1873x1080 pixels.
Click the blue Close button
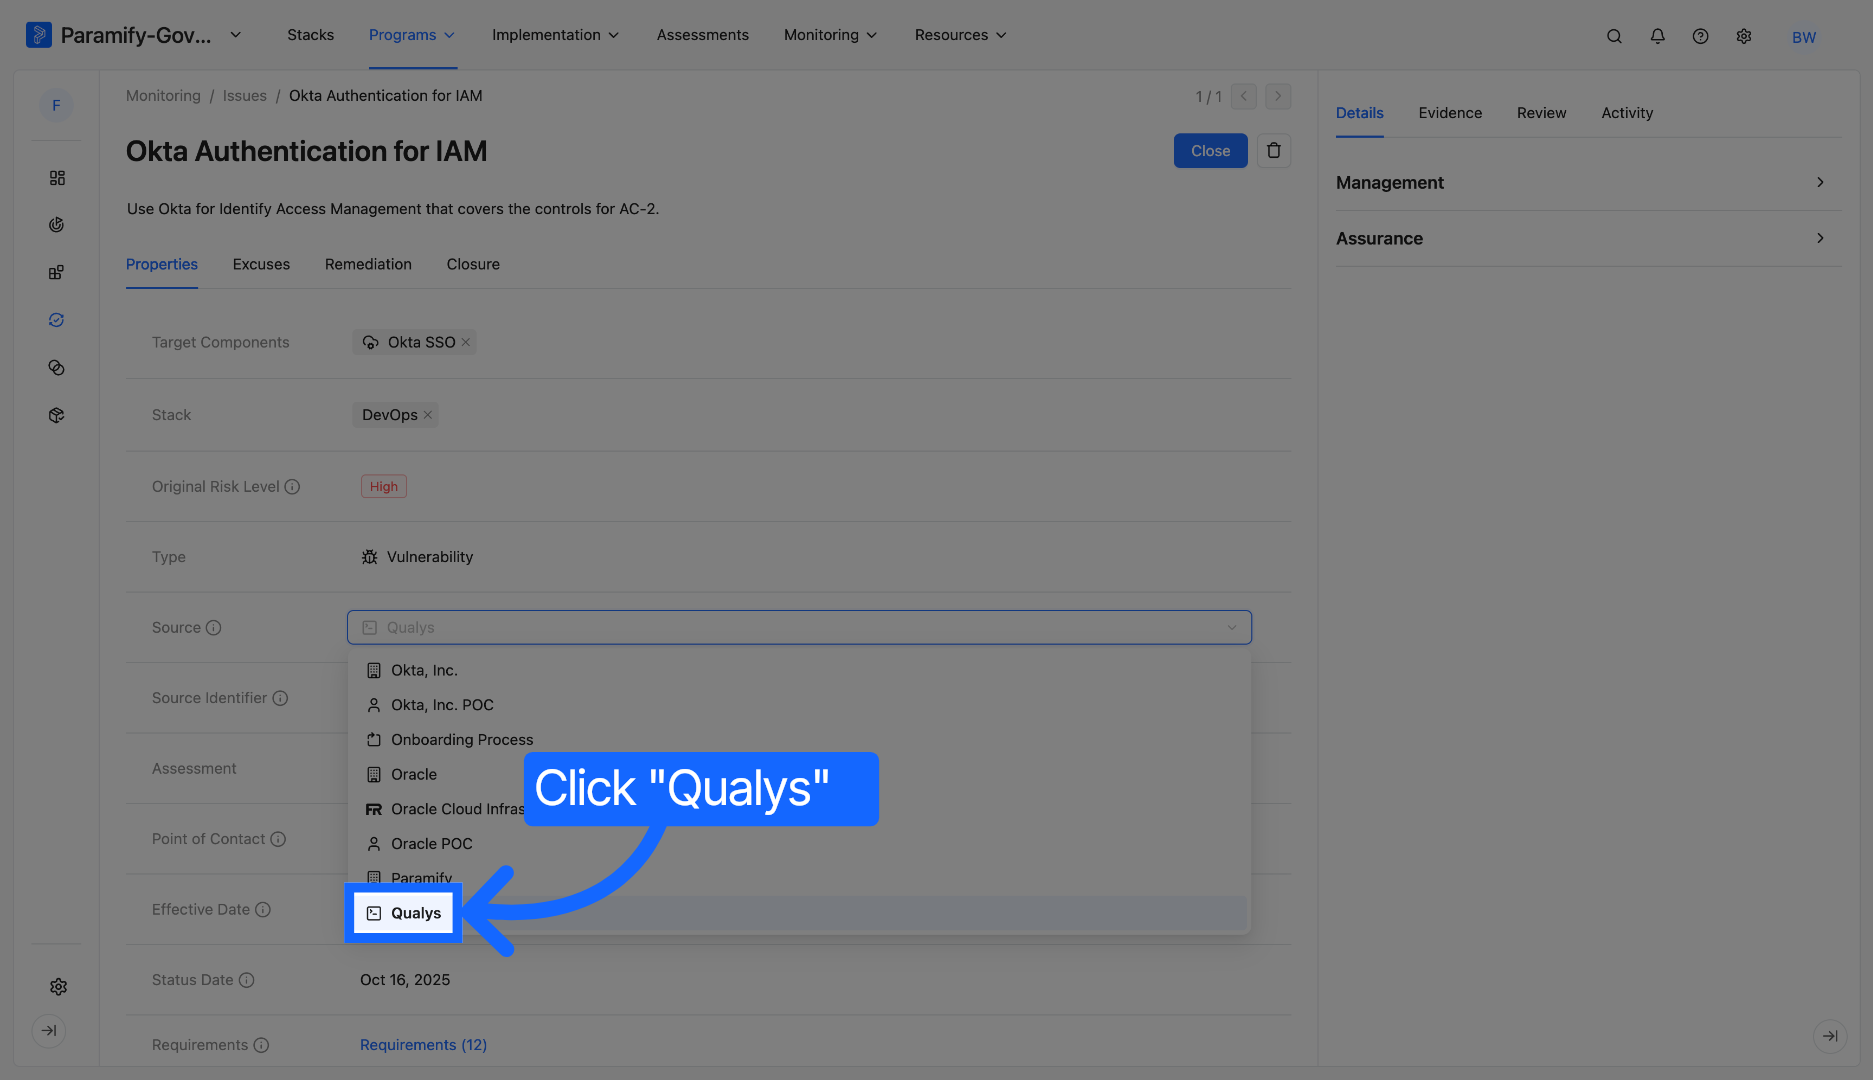pos(1210,151)
